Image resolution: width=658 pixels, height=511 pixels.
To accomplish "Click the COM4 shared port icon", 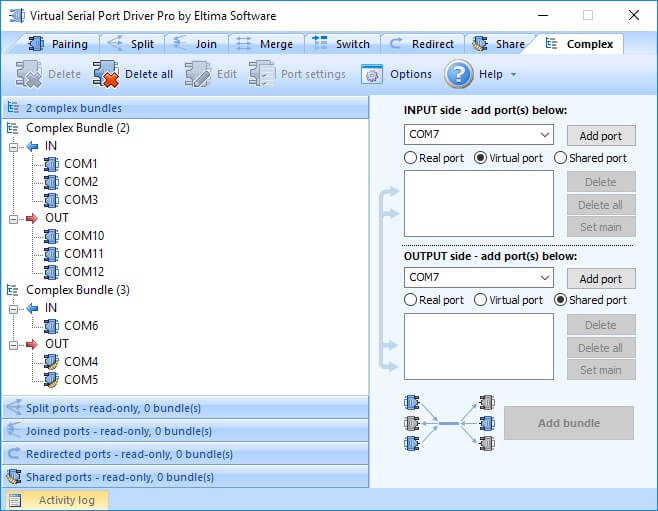I will (x=51, y=362).
